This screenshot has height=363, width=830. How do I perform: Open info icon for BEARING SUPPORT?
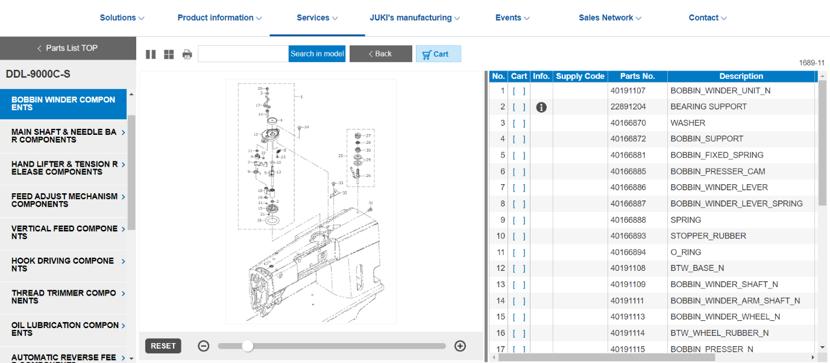point(541,107)
